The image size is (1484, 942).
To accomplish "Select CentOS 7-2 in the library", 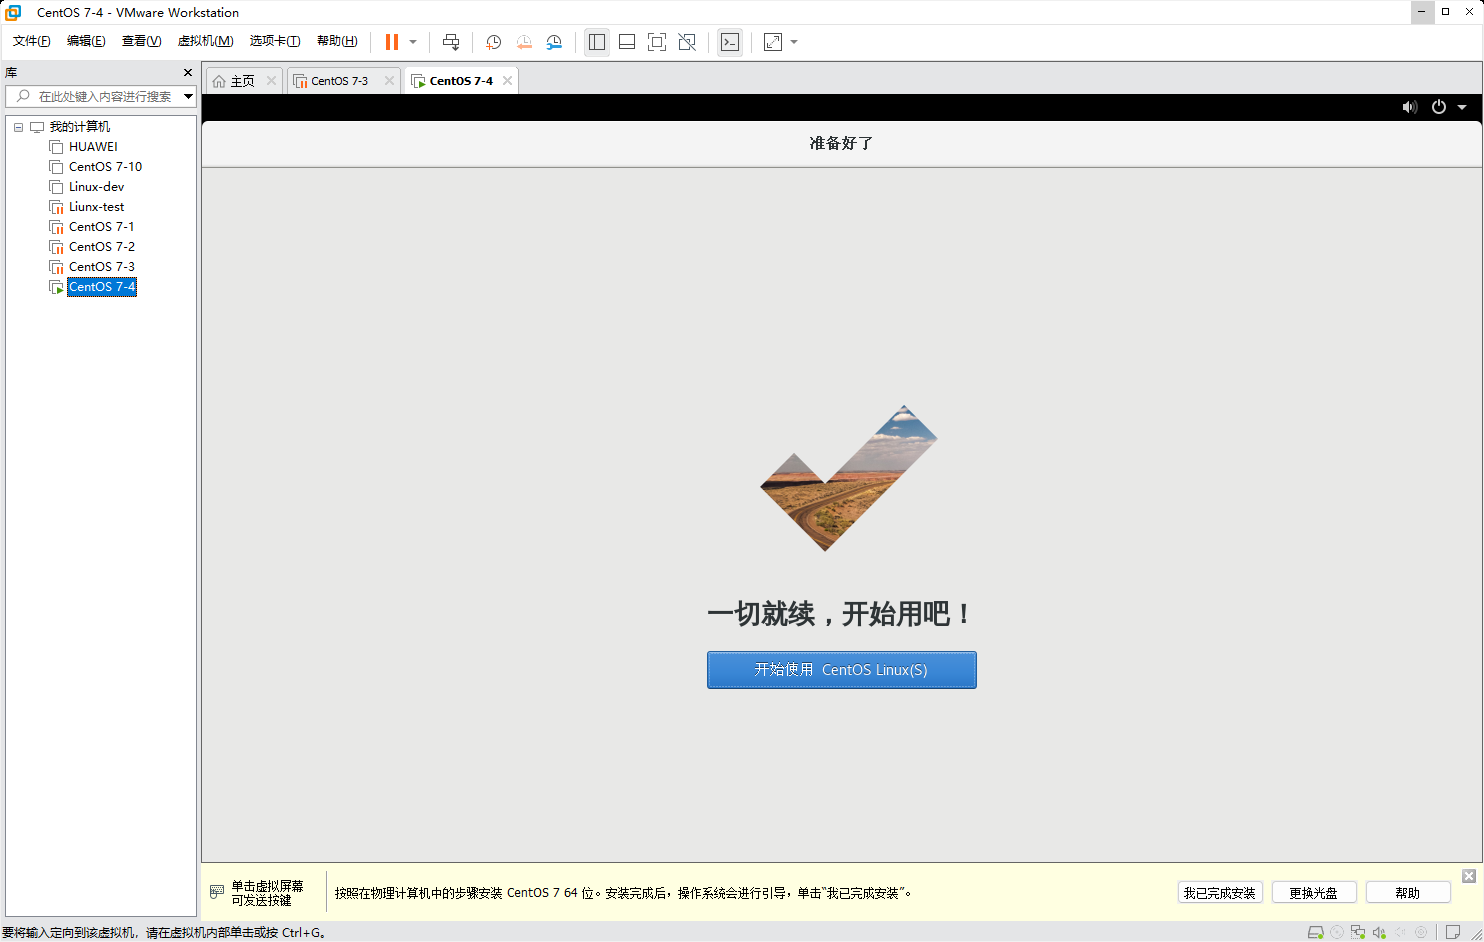I will (101, 247).
